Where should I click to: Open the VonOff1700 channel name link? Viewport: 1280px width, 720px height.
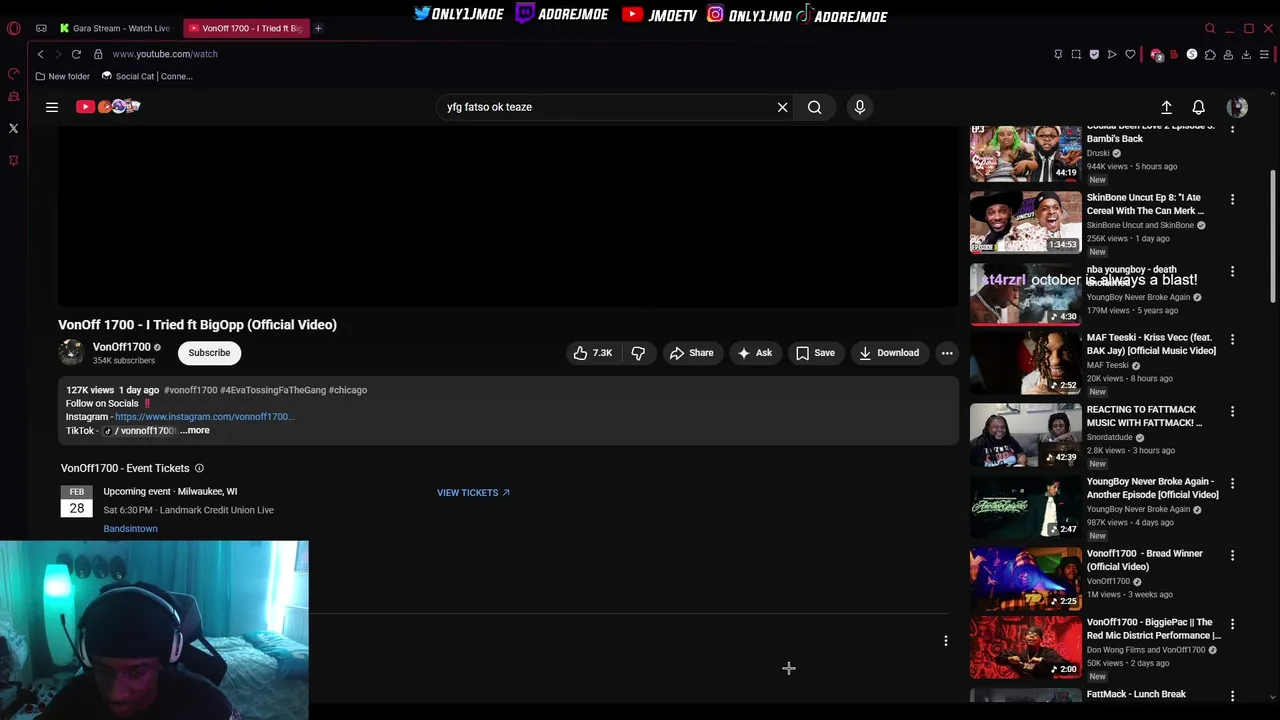[121, 347]
